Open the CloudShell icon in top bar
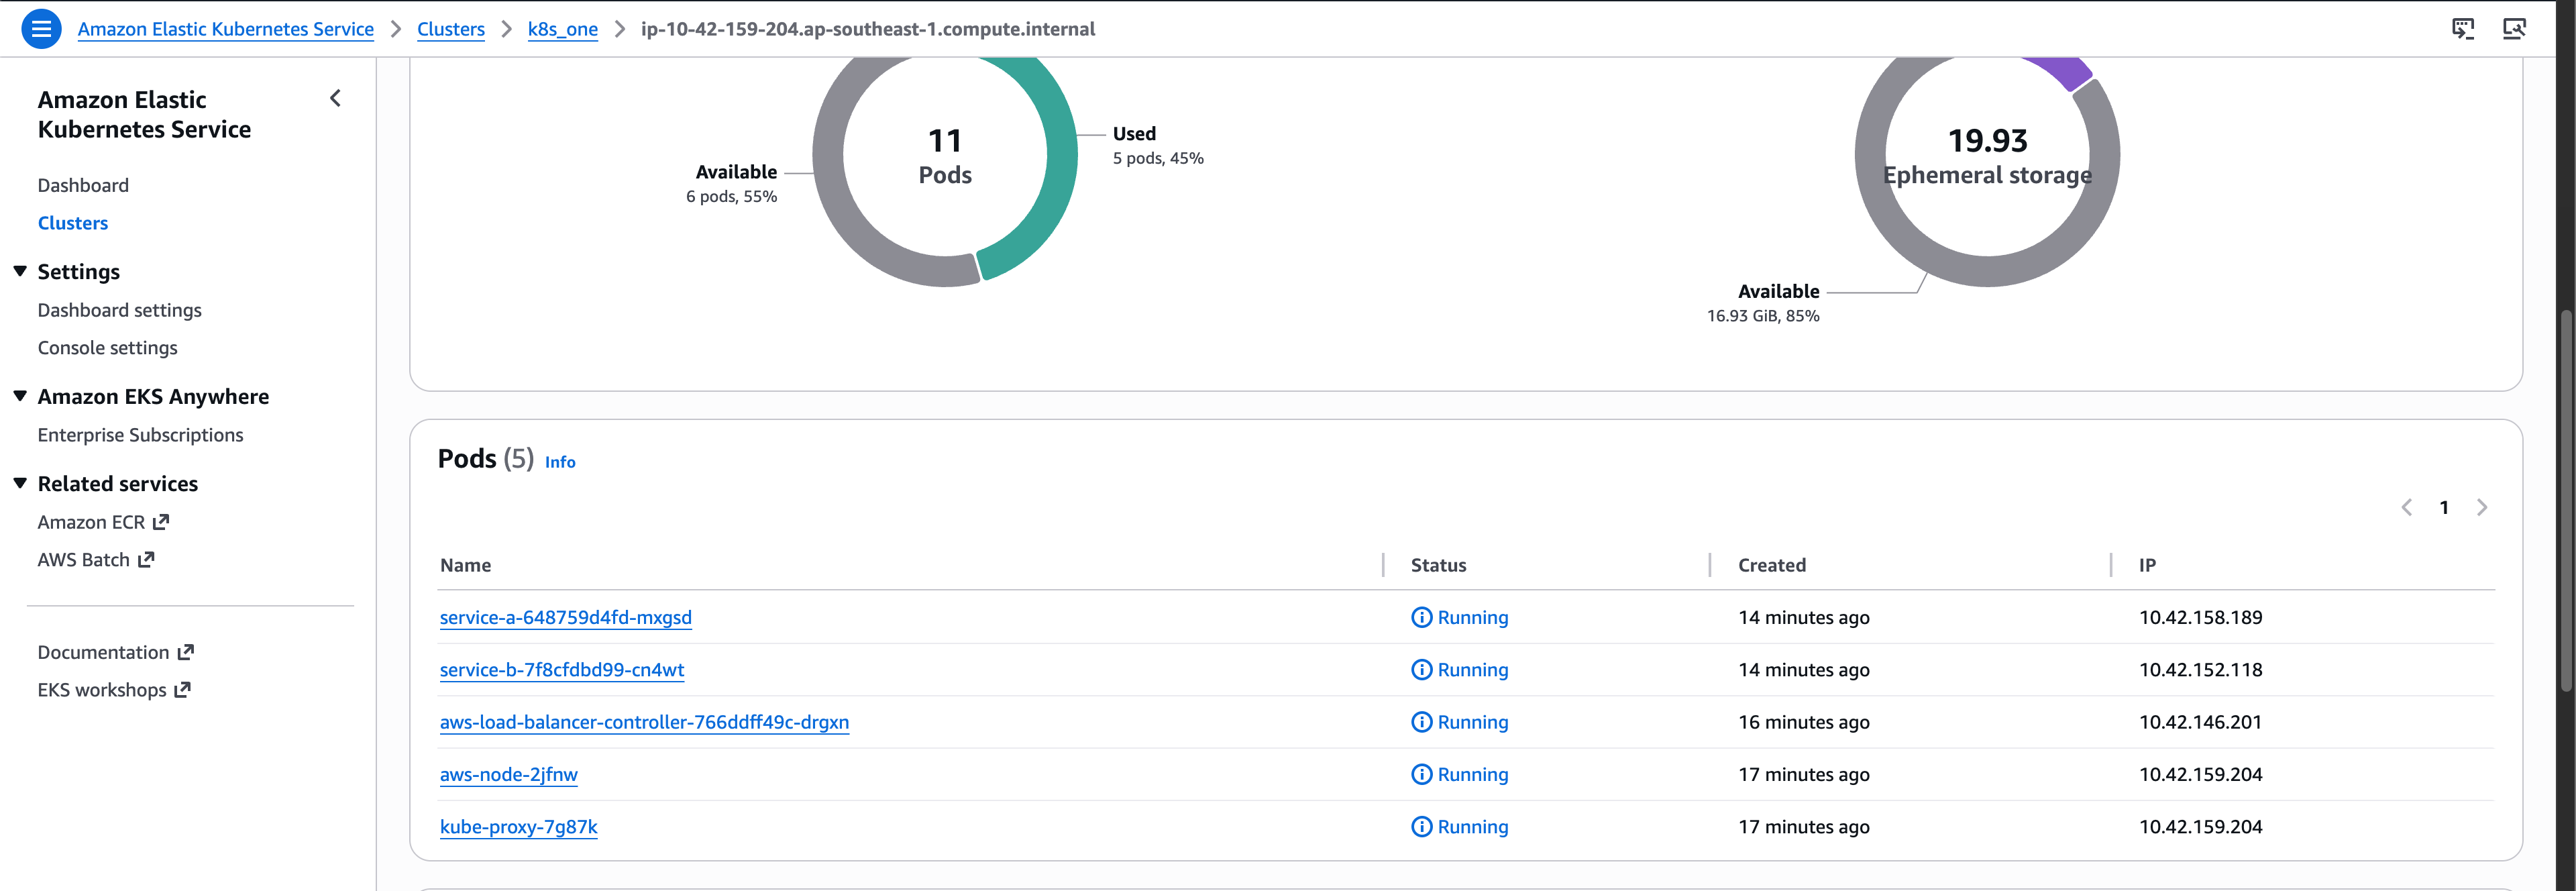The image size is (2576, 891). point(2463,29)
